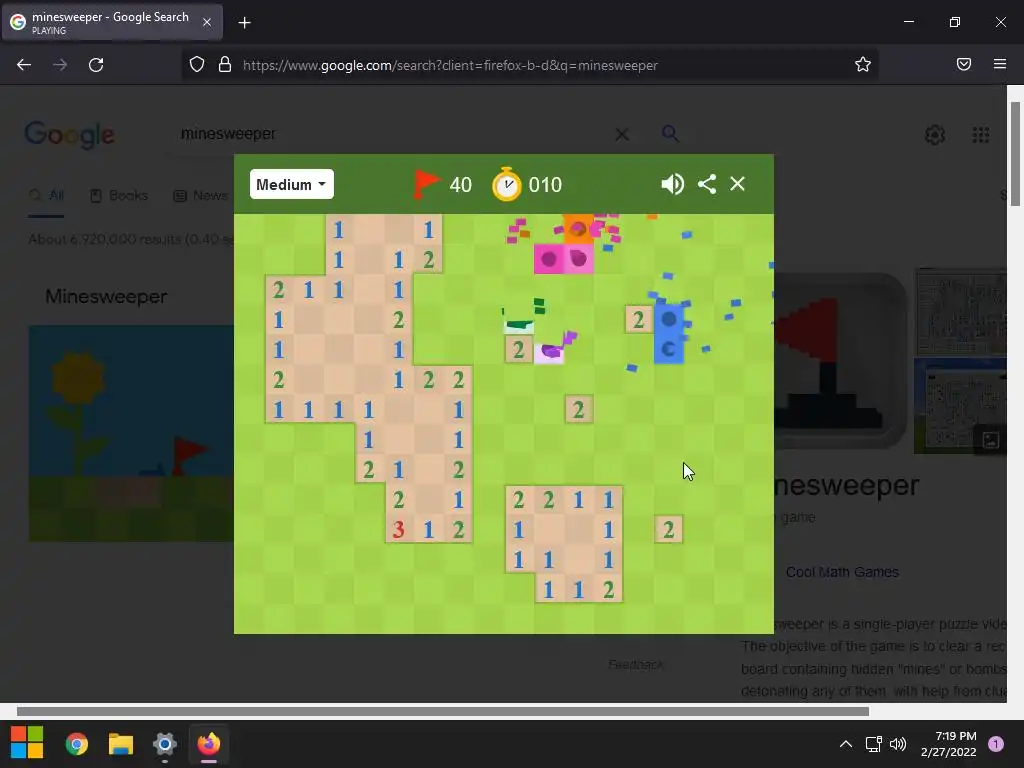The width and height of the screenshot is (1024, 768).
Task: Click the volume tray icon
Action: tap(898, 744)
